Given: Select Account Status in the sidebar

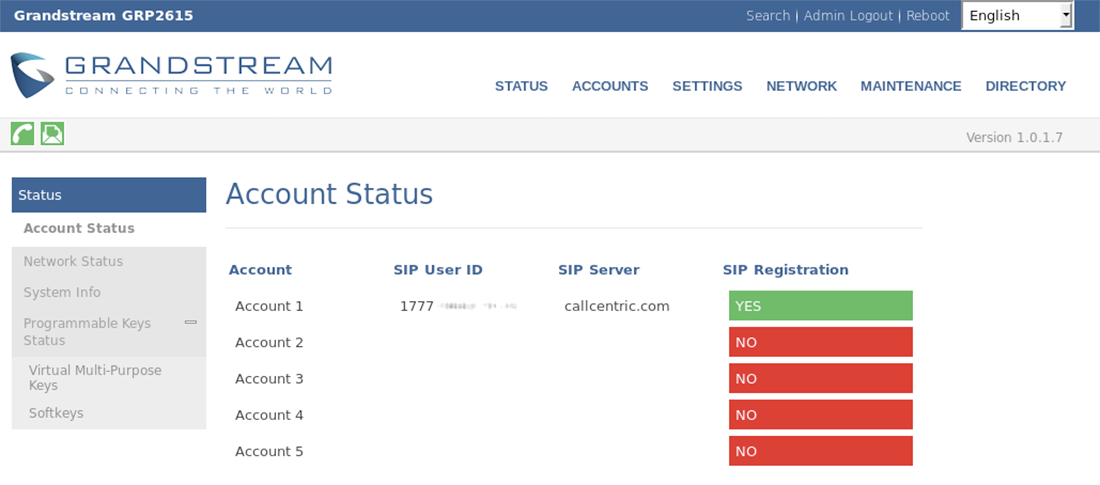Looking at the screenshot, I should [79, 228].
